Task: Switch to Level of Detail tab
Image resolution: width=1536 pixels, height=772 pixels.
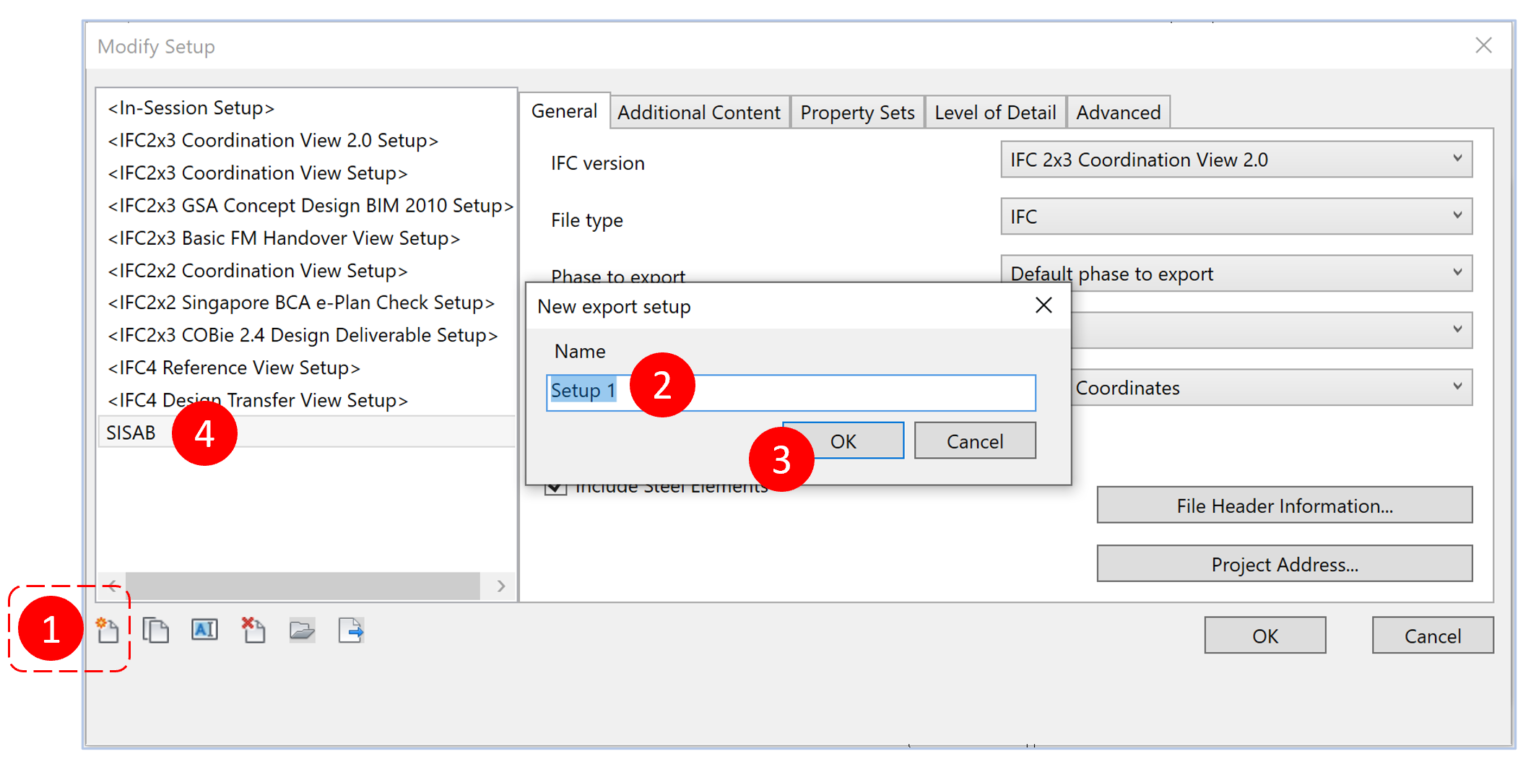Action: pyautogui.click(x=995, y=113)
